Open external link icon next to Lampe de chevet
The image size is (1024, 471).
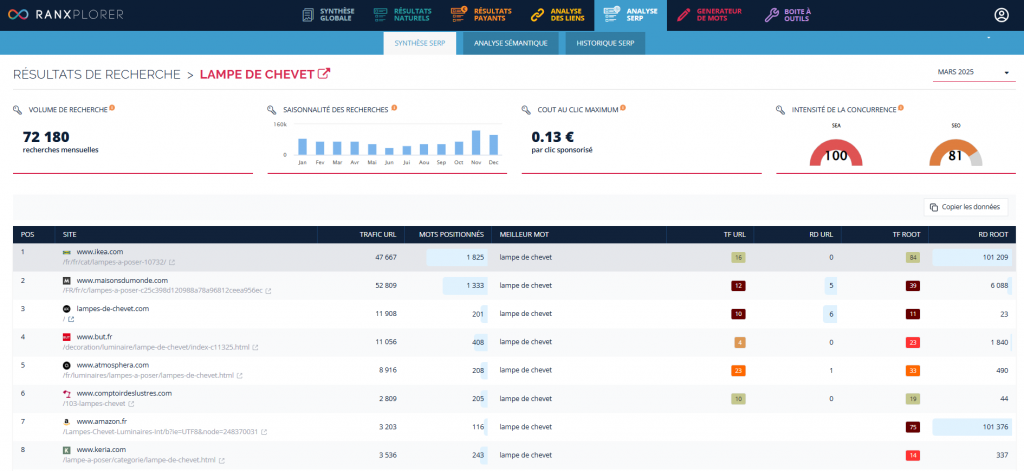pos(323,74)
